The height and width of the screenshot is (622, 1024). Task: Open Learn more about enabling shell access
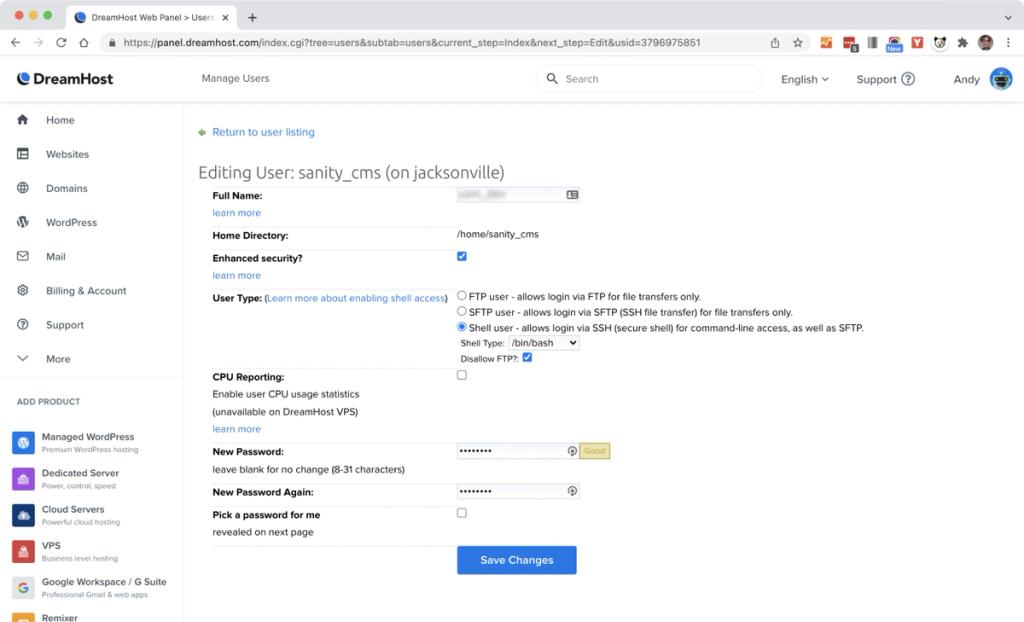coord(357,298)
